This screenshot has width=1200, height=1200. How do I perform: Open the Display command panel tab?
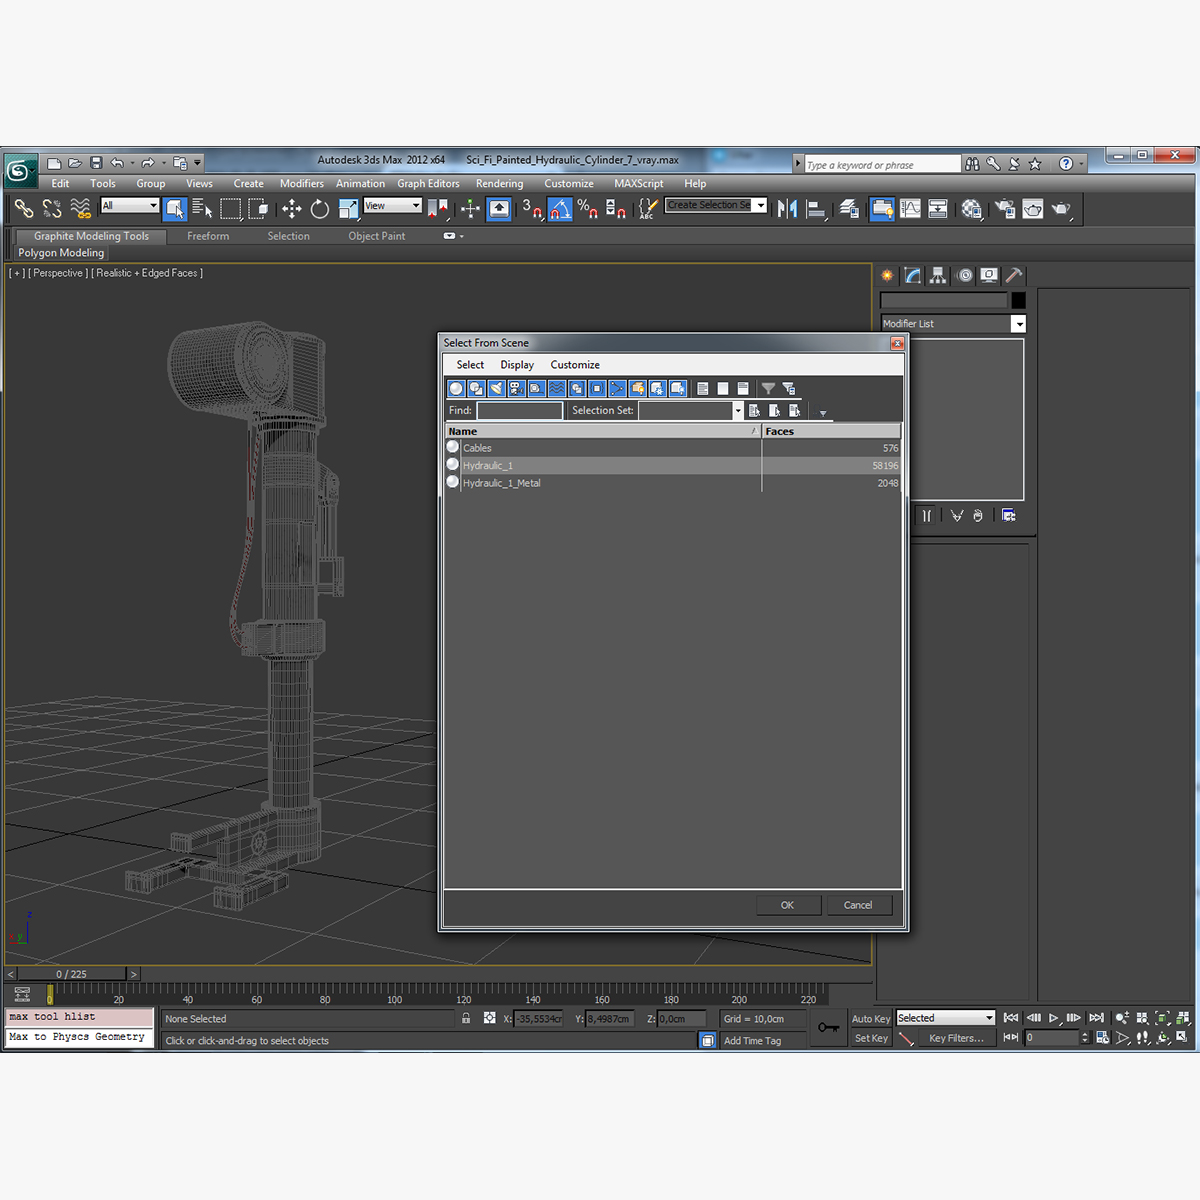(989, 275)
